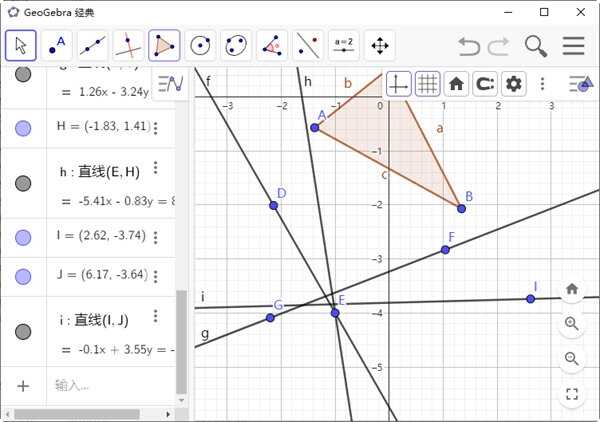This screenshot has width=600, height=422.
Task: Open the search magnifier in toolbar
Action: [536, 46]
